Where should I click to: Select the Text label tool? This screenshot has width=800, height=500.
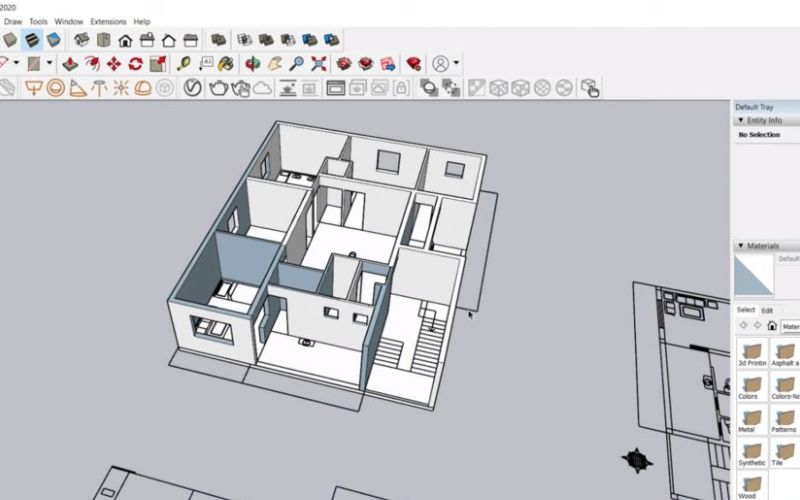[x=206, y=64]
